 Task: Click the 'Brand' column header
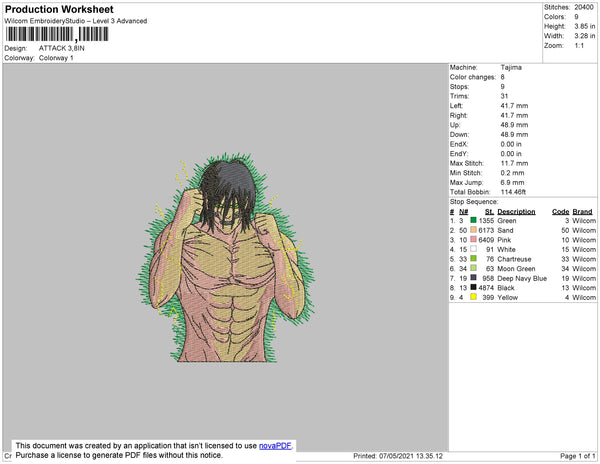pos(582,212)
